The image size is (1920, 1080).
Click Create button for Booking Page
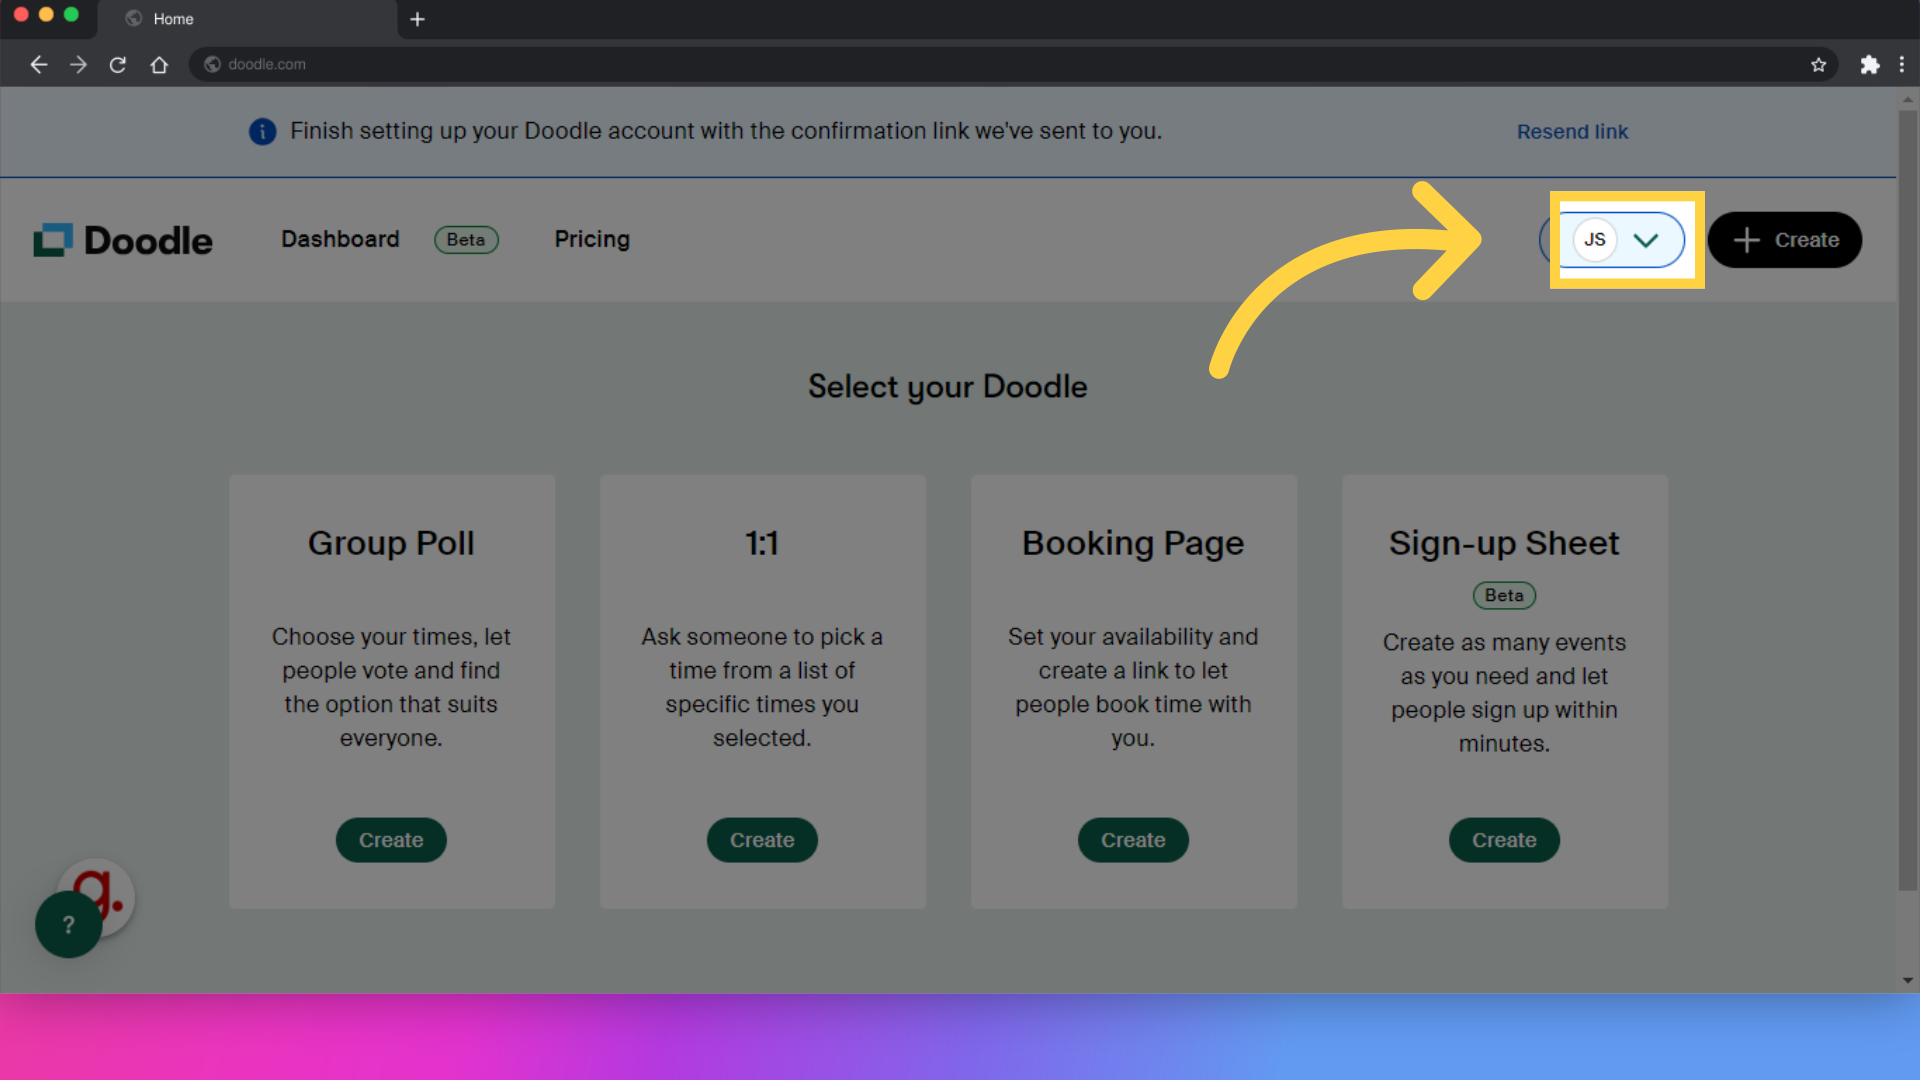(x=1133, y=840)
